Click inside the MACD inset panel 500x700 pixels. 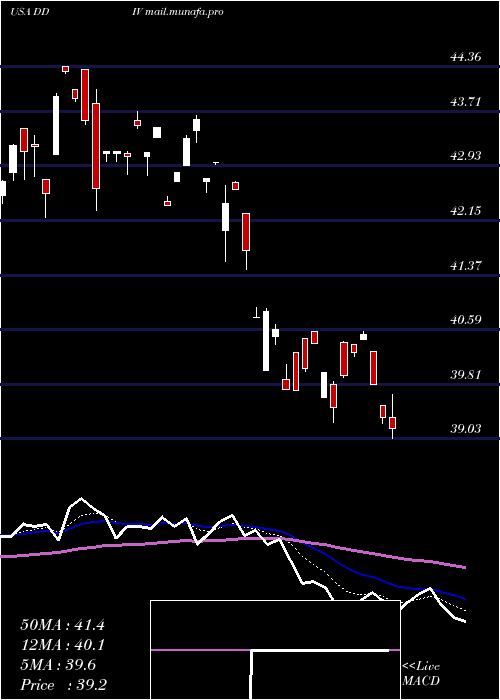pyautogui.click(x=275, y=650)
